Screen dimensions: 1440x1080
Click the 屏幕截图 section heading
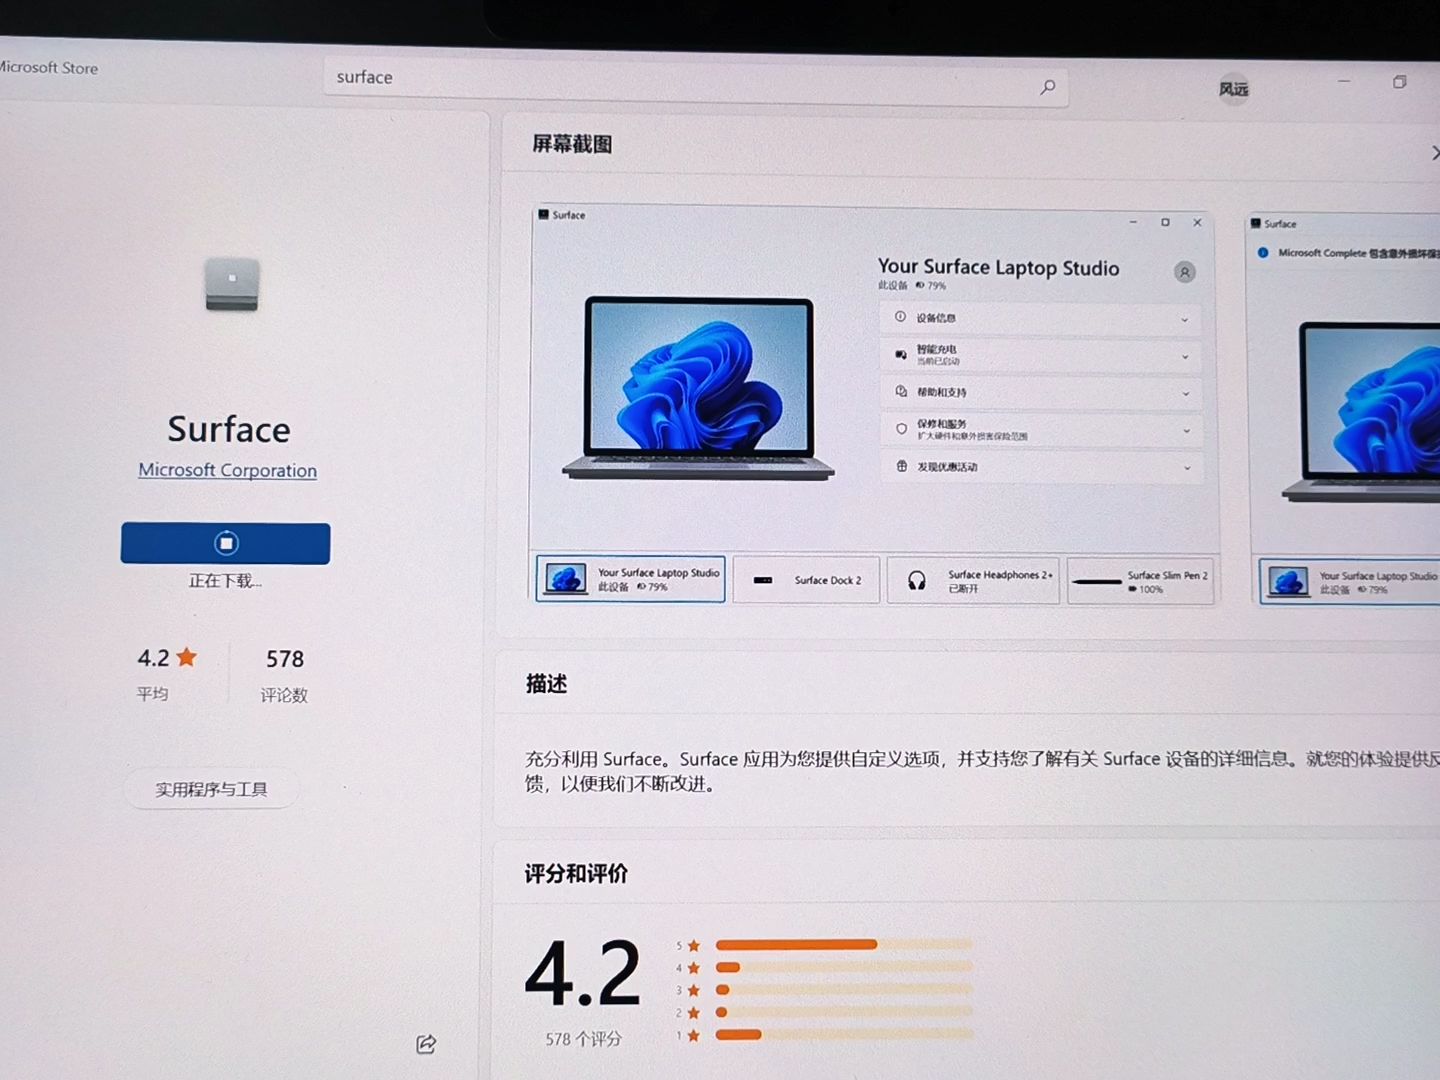[572, 144]
